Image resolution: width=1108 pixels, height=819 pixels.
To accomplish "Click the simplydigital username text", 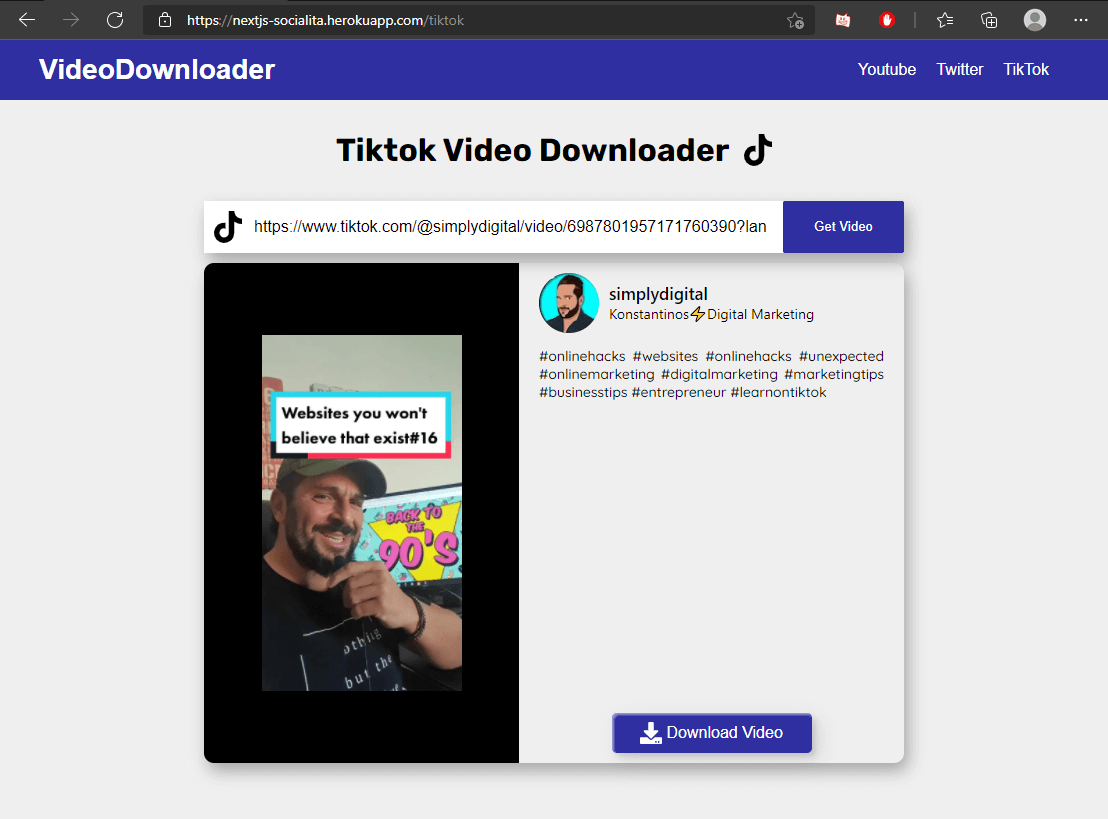I will 658,294.
